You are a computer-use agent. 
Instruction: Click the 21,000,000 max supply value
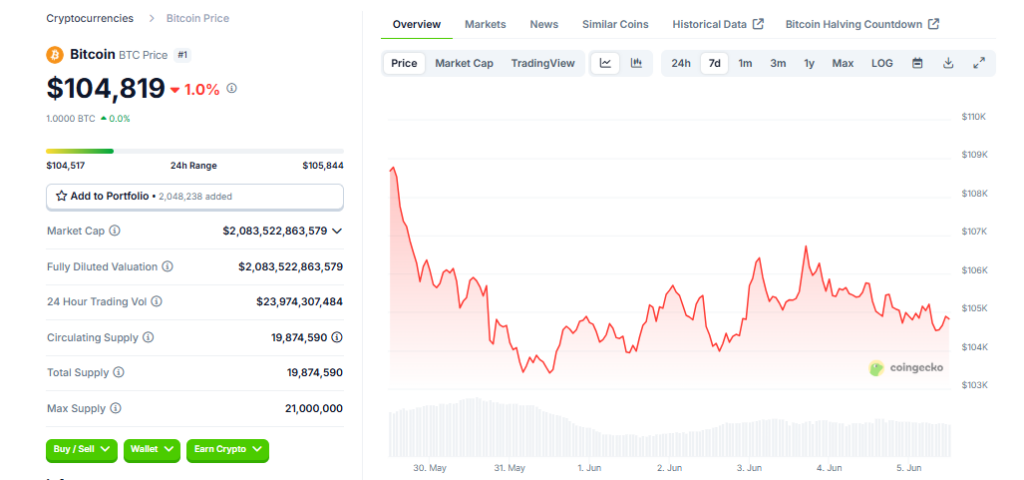pos(314,408)
